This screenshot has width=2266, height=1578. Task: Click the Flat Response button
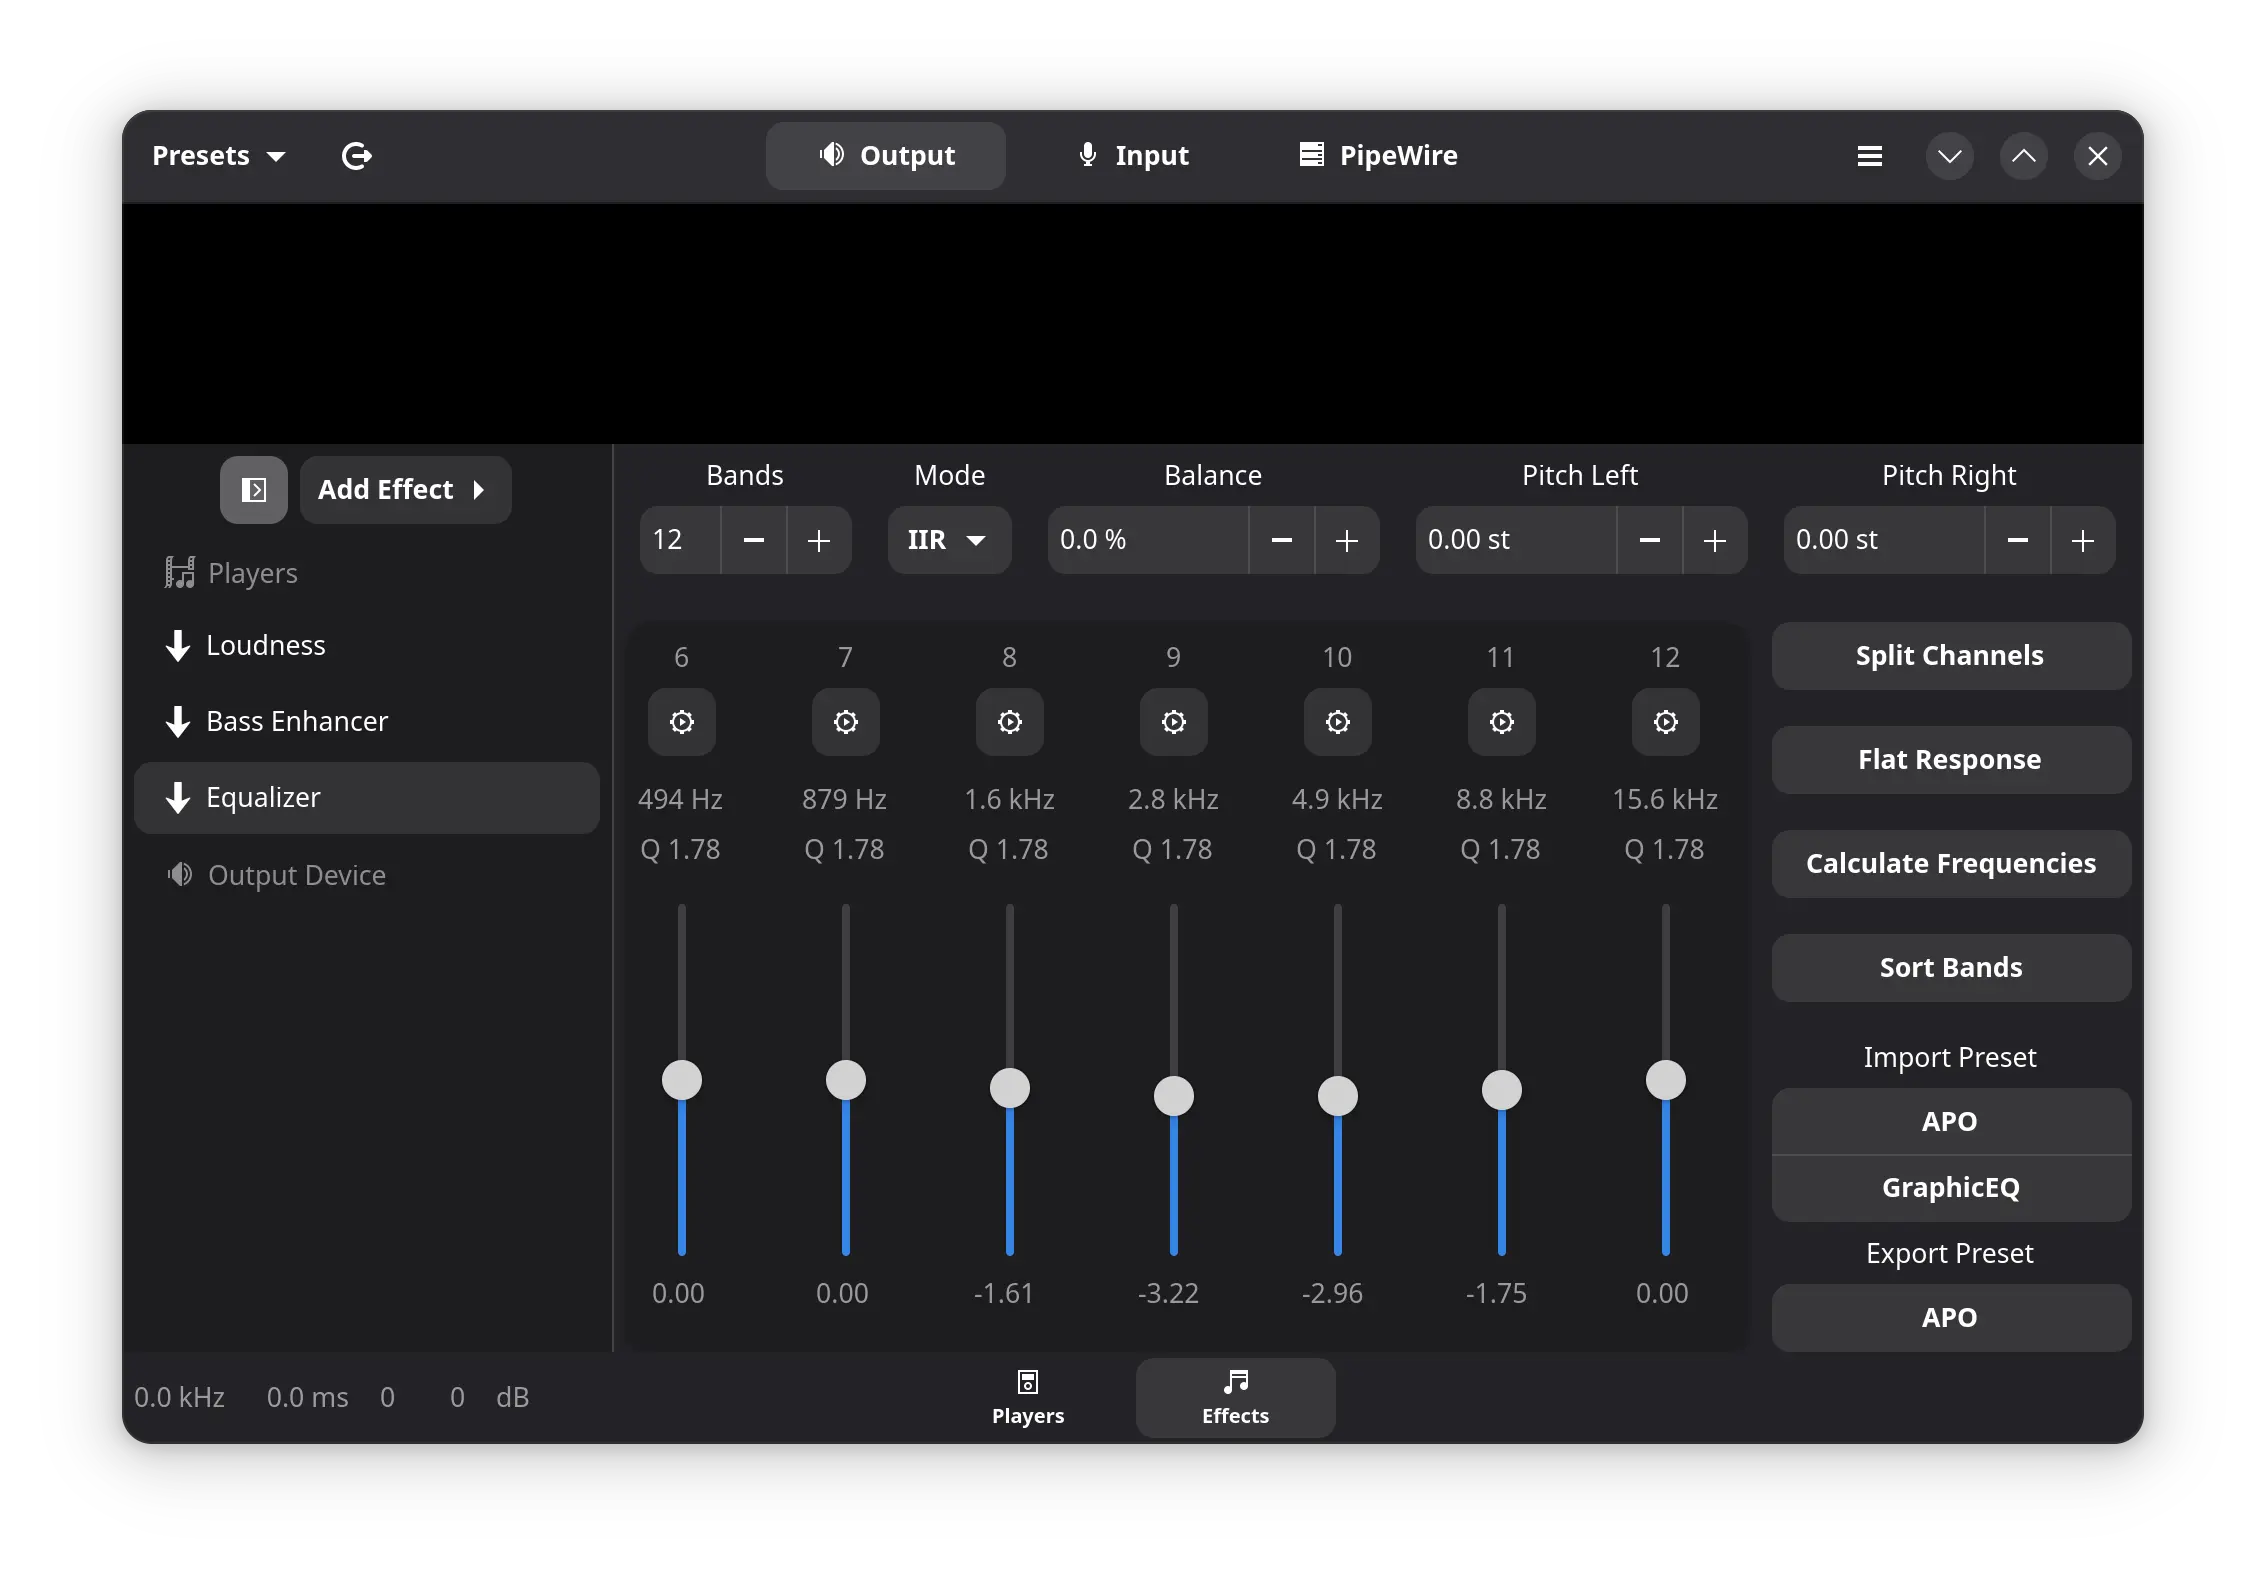click(x=1949, y=759)
